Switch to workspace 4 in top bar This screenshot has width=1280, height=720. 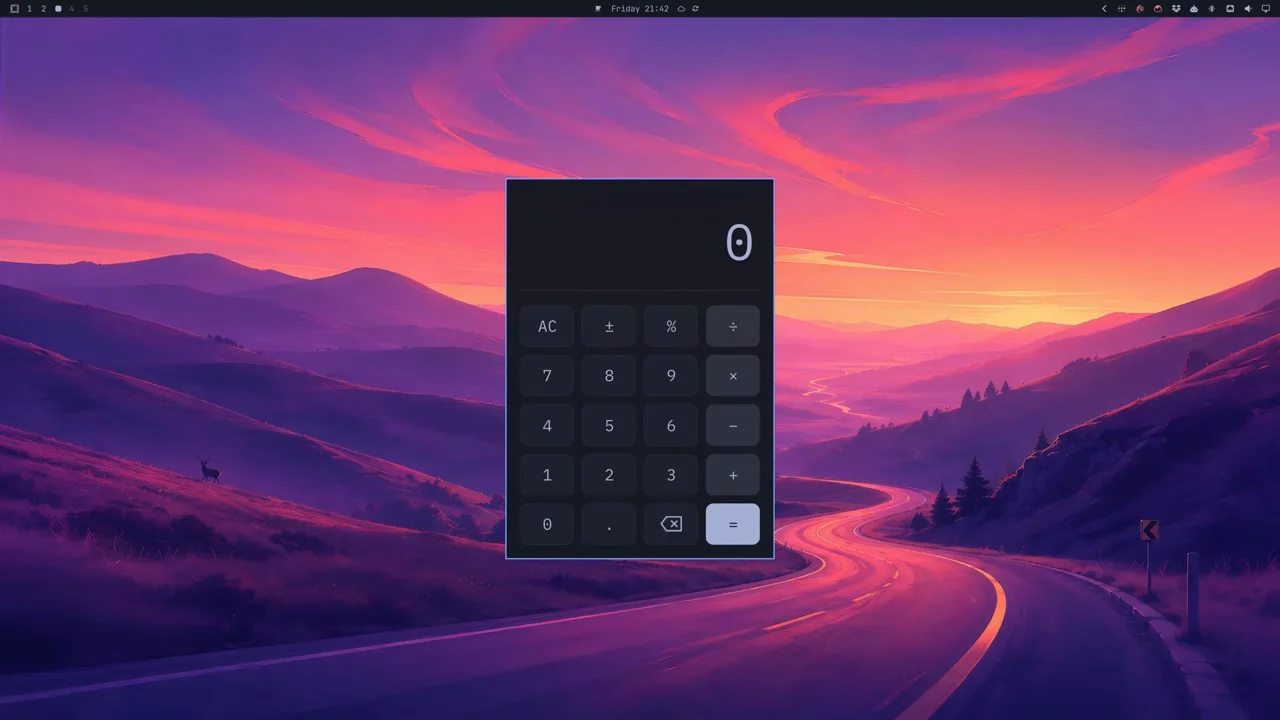(71, 8)
